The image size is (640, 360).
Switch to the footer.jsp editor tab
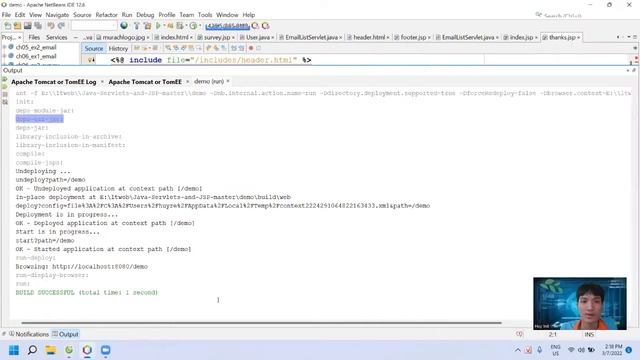pyautogui.click(x=413, y=37)
